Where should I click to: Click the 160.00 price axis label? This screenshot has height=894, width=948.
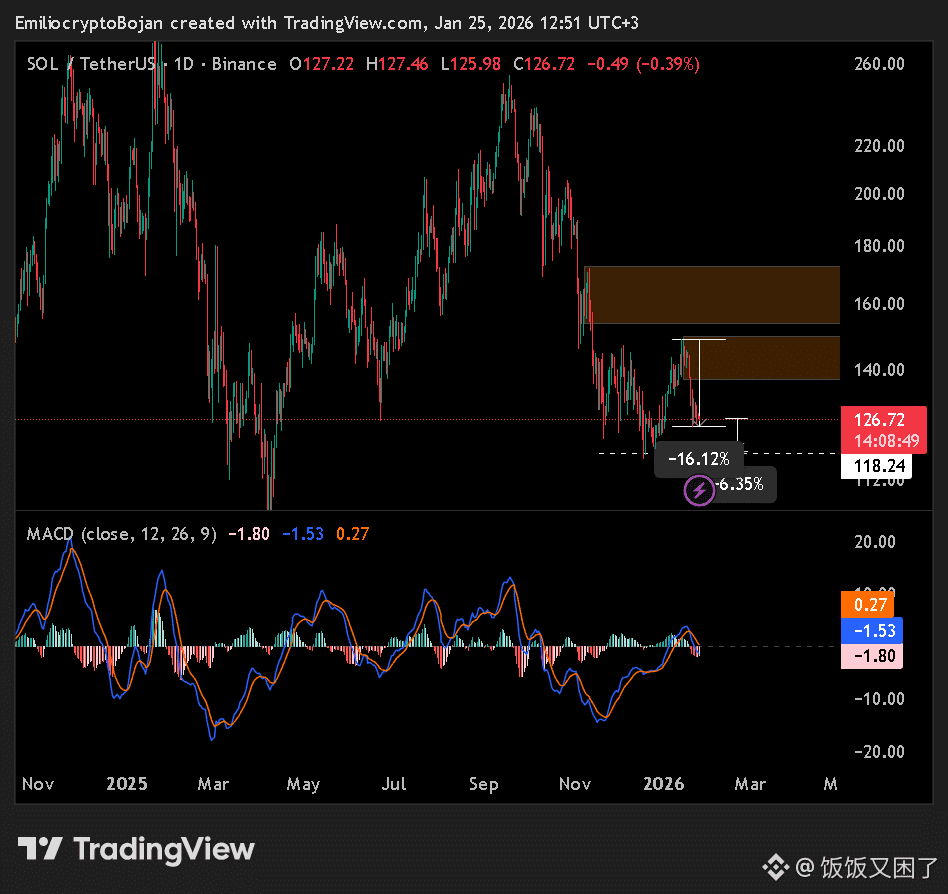tap(879, 303)
